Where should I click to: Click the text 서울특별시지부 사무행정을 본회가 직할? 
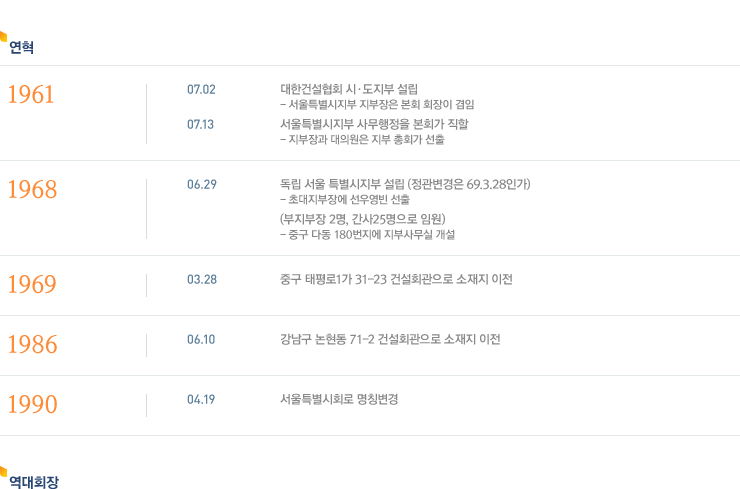point(374,124)
